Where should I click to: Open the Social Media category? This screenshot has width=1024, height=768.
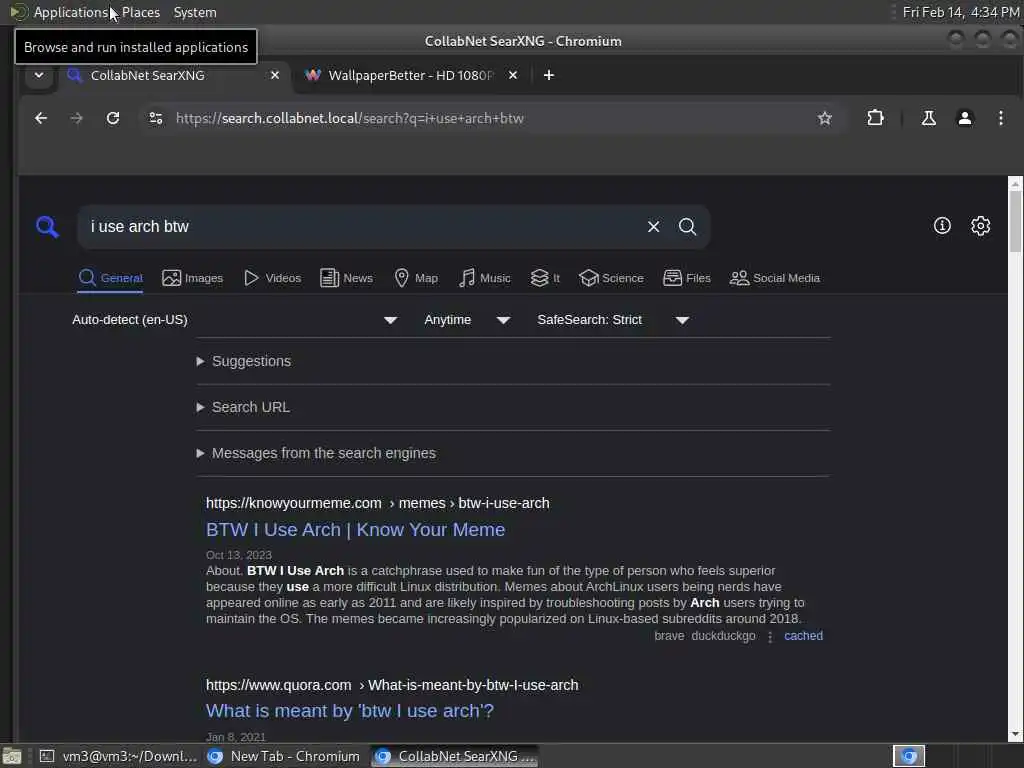pos(775,278)
